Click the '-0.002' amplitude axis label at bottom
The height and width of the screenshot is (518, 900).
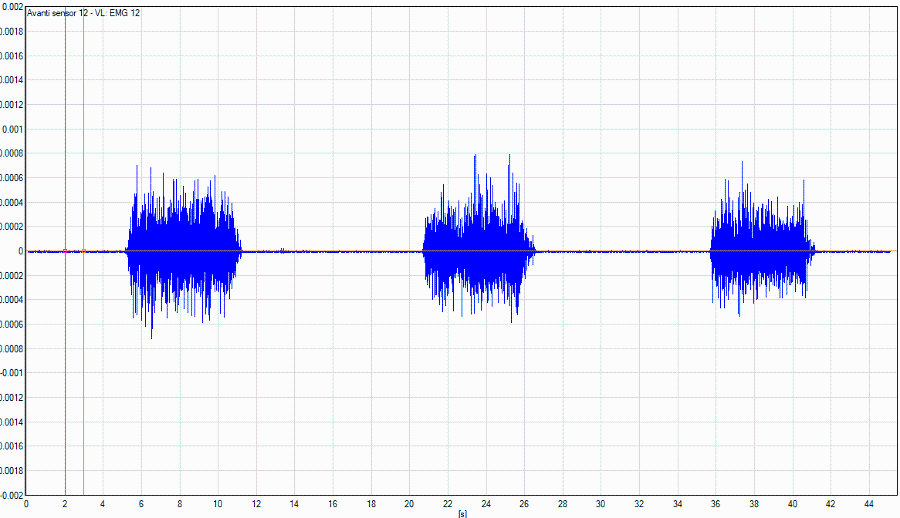pos(11,495)
